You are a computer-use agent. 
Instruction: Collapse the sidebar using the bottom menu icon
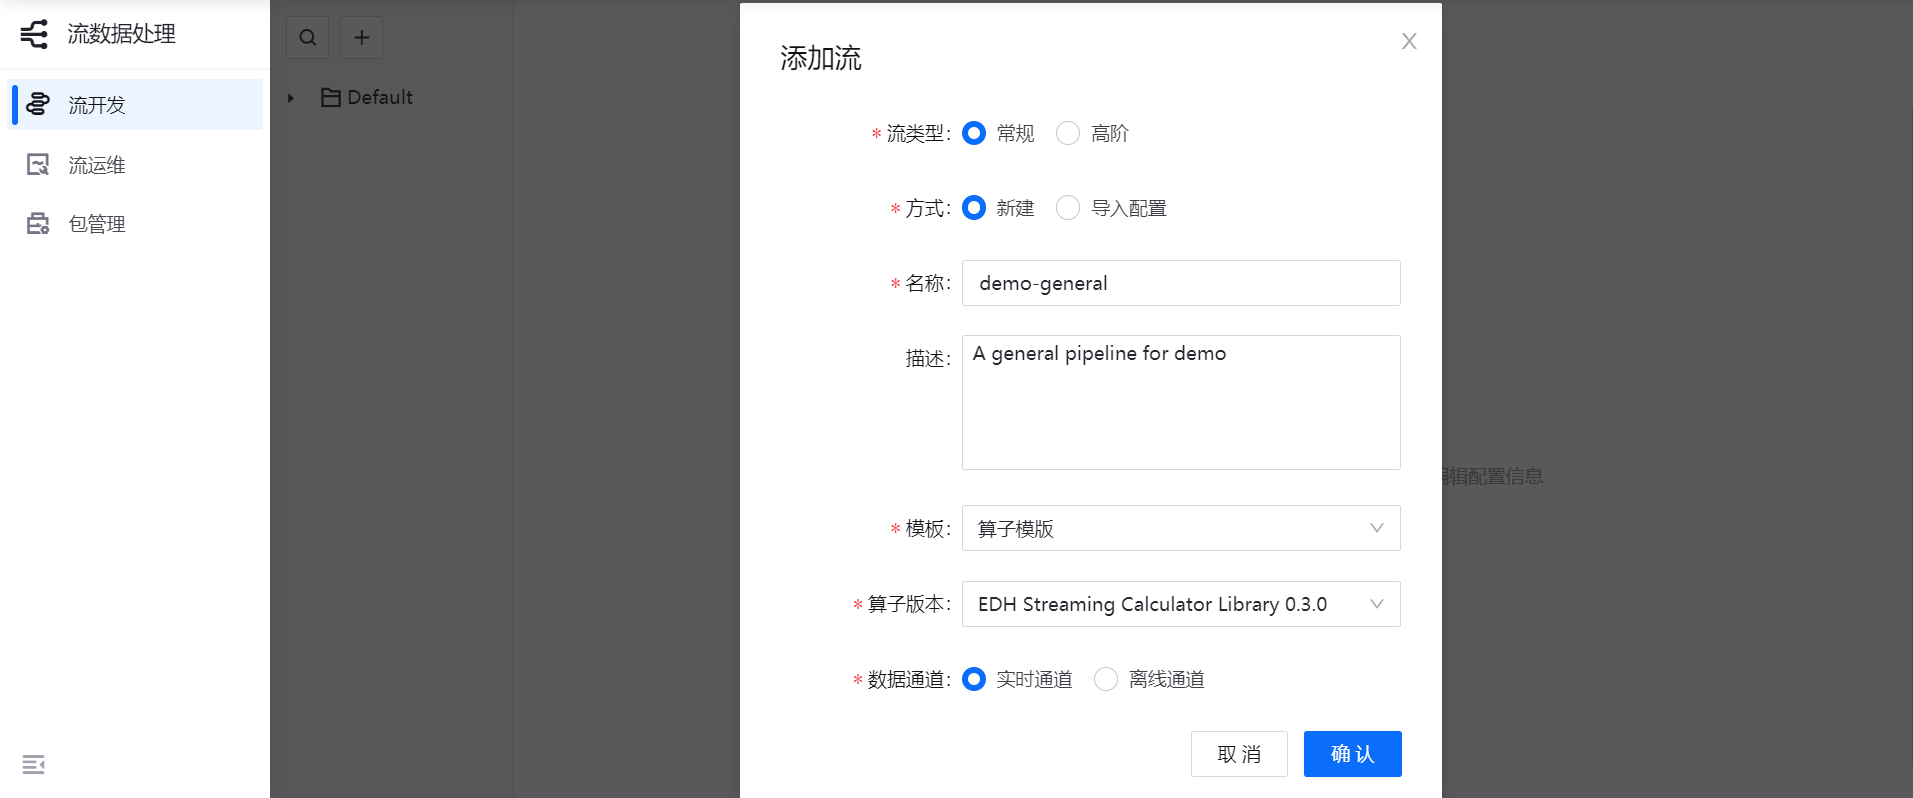click(x=34, y=764)
